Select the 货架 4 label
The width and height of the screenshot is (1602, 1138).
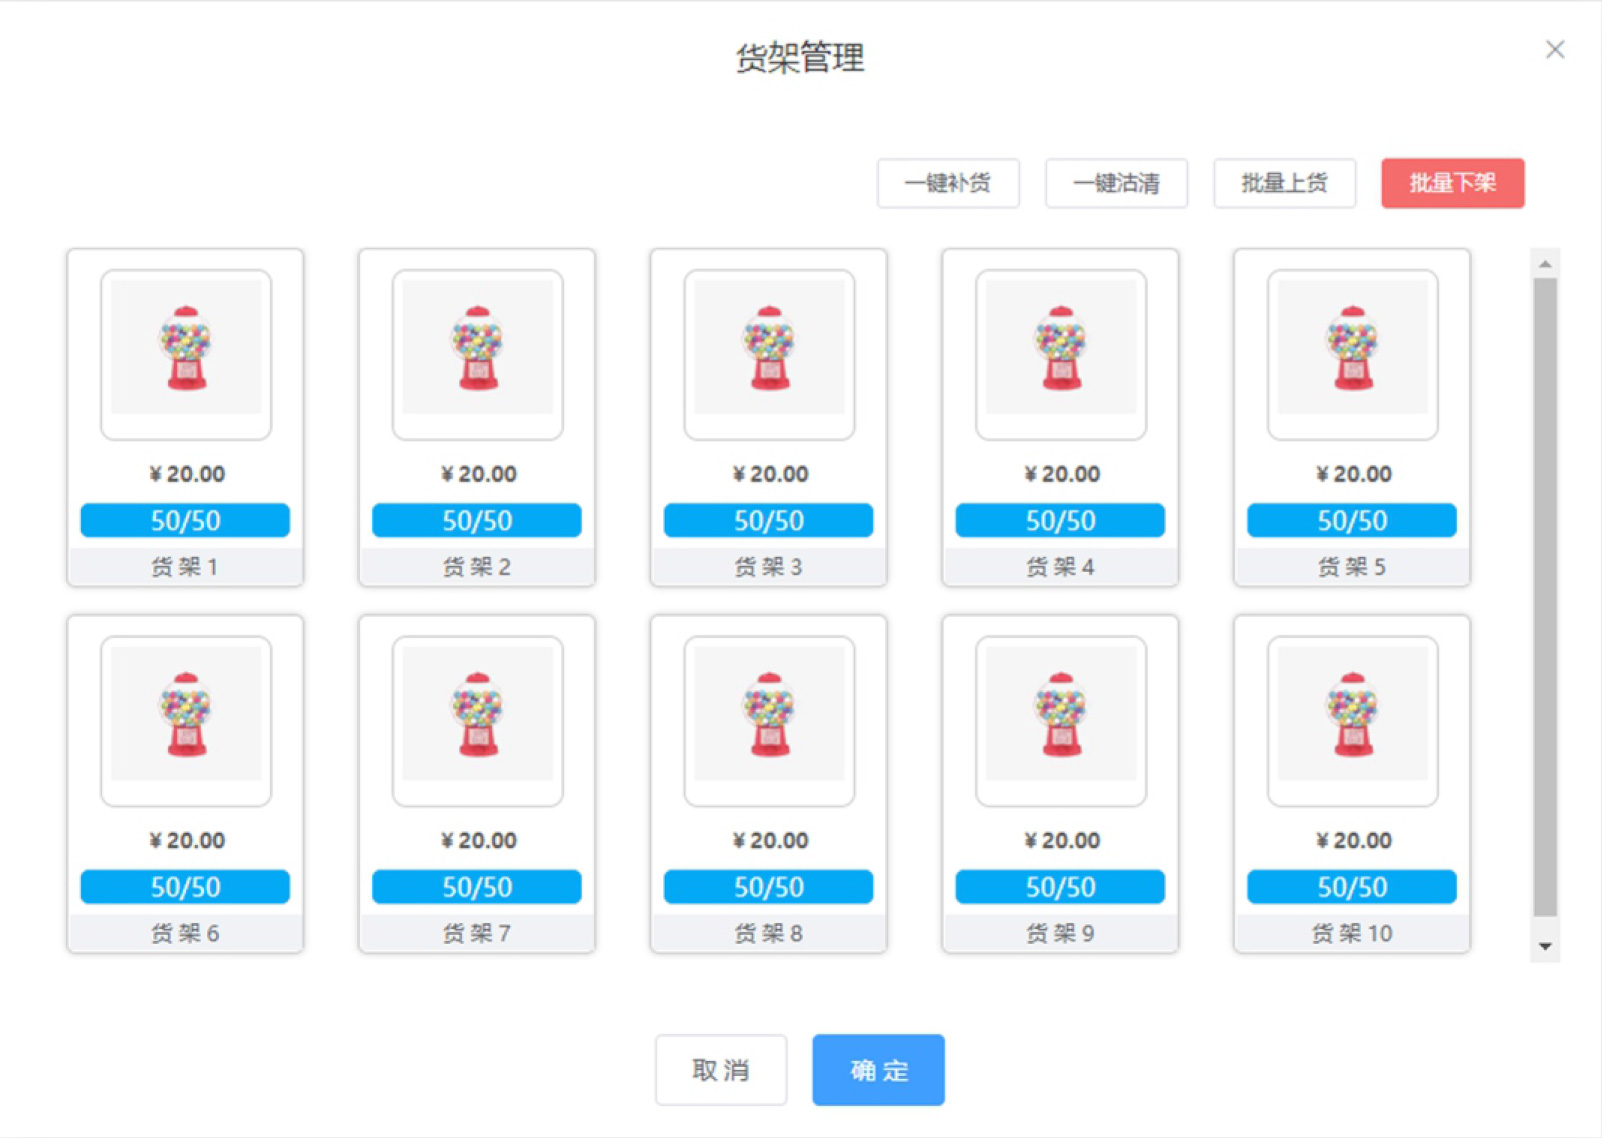pyautogui.click(x=1060, y=567)
